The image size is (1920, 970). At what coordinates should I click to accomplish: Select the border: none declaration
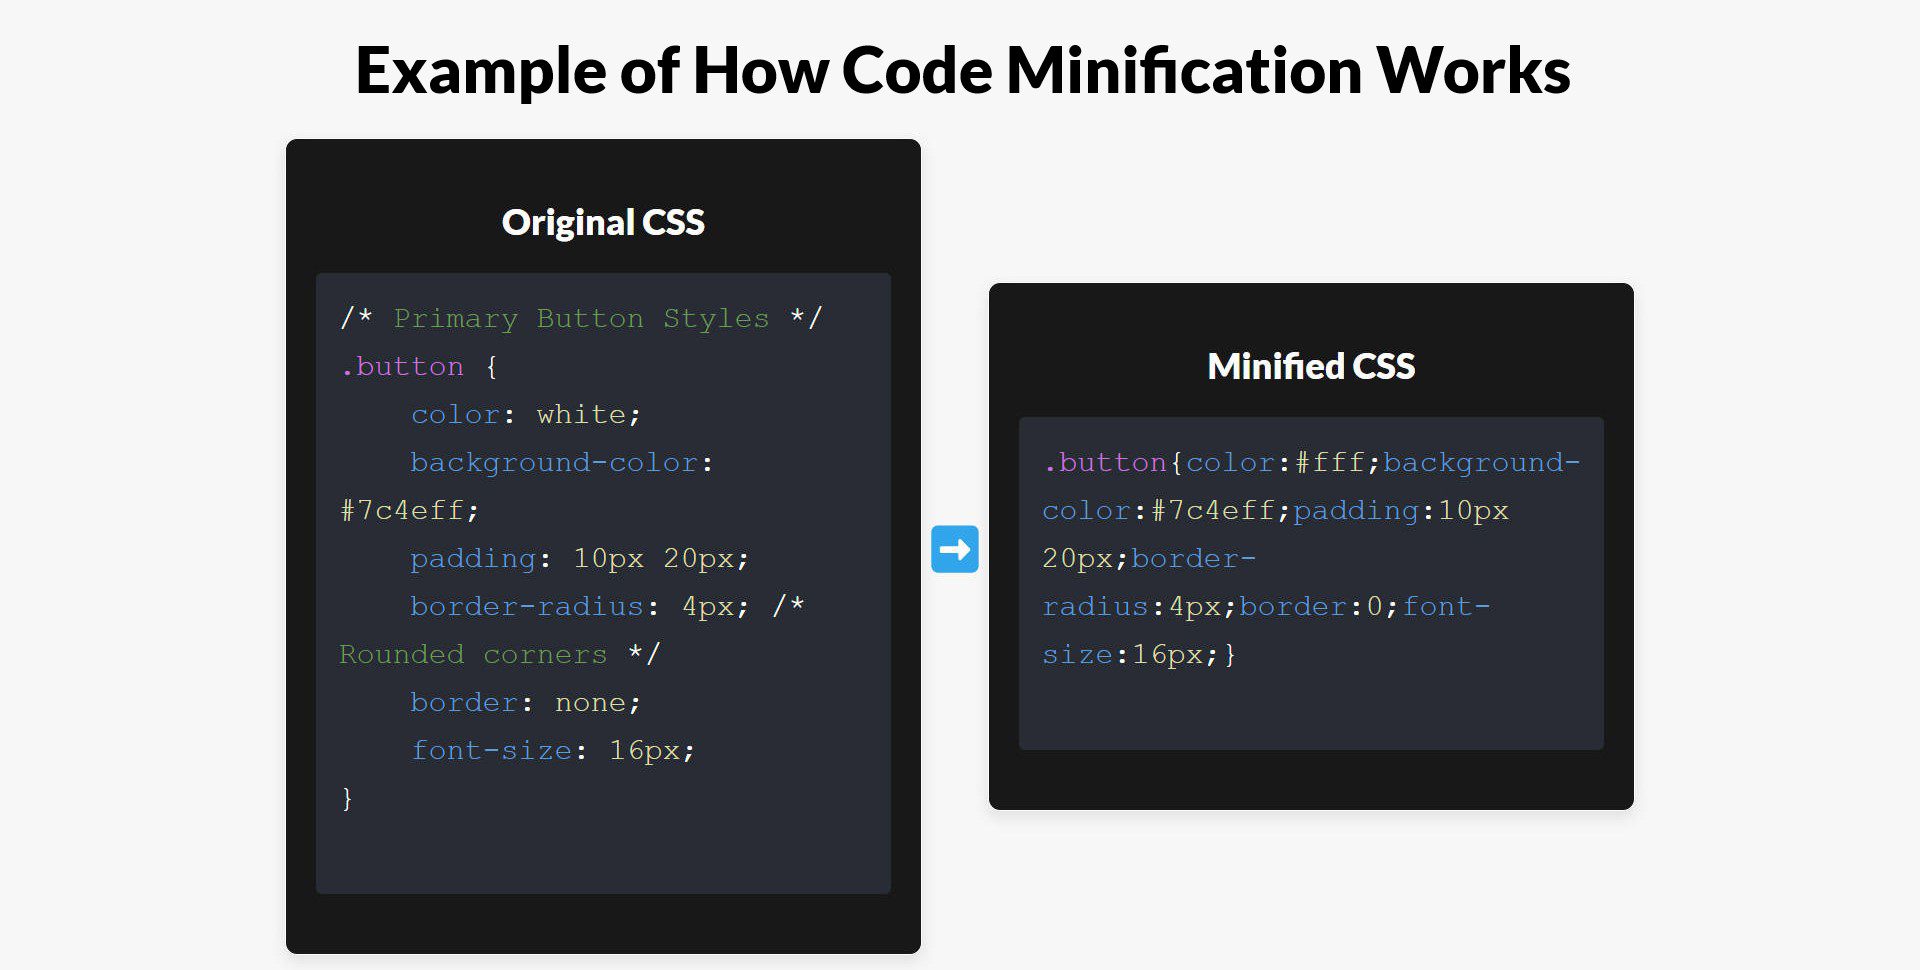coord(525,702)
